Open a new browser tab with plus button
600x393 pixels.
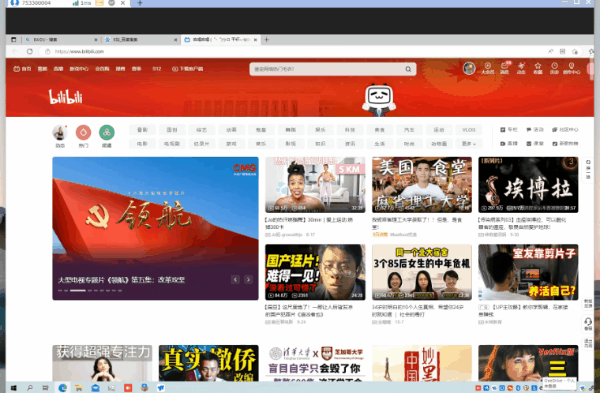267,39
